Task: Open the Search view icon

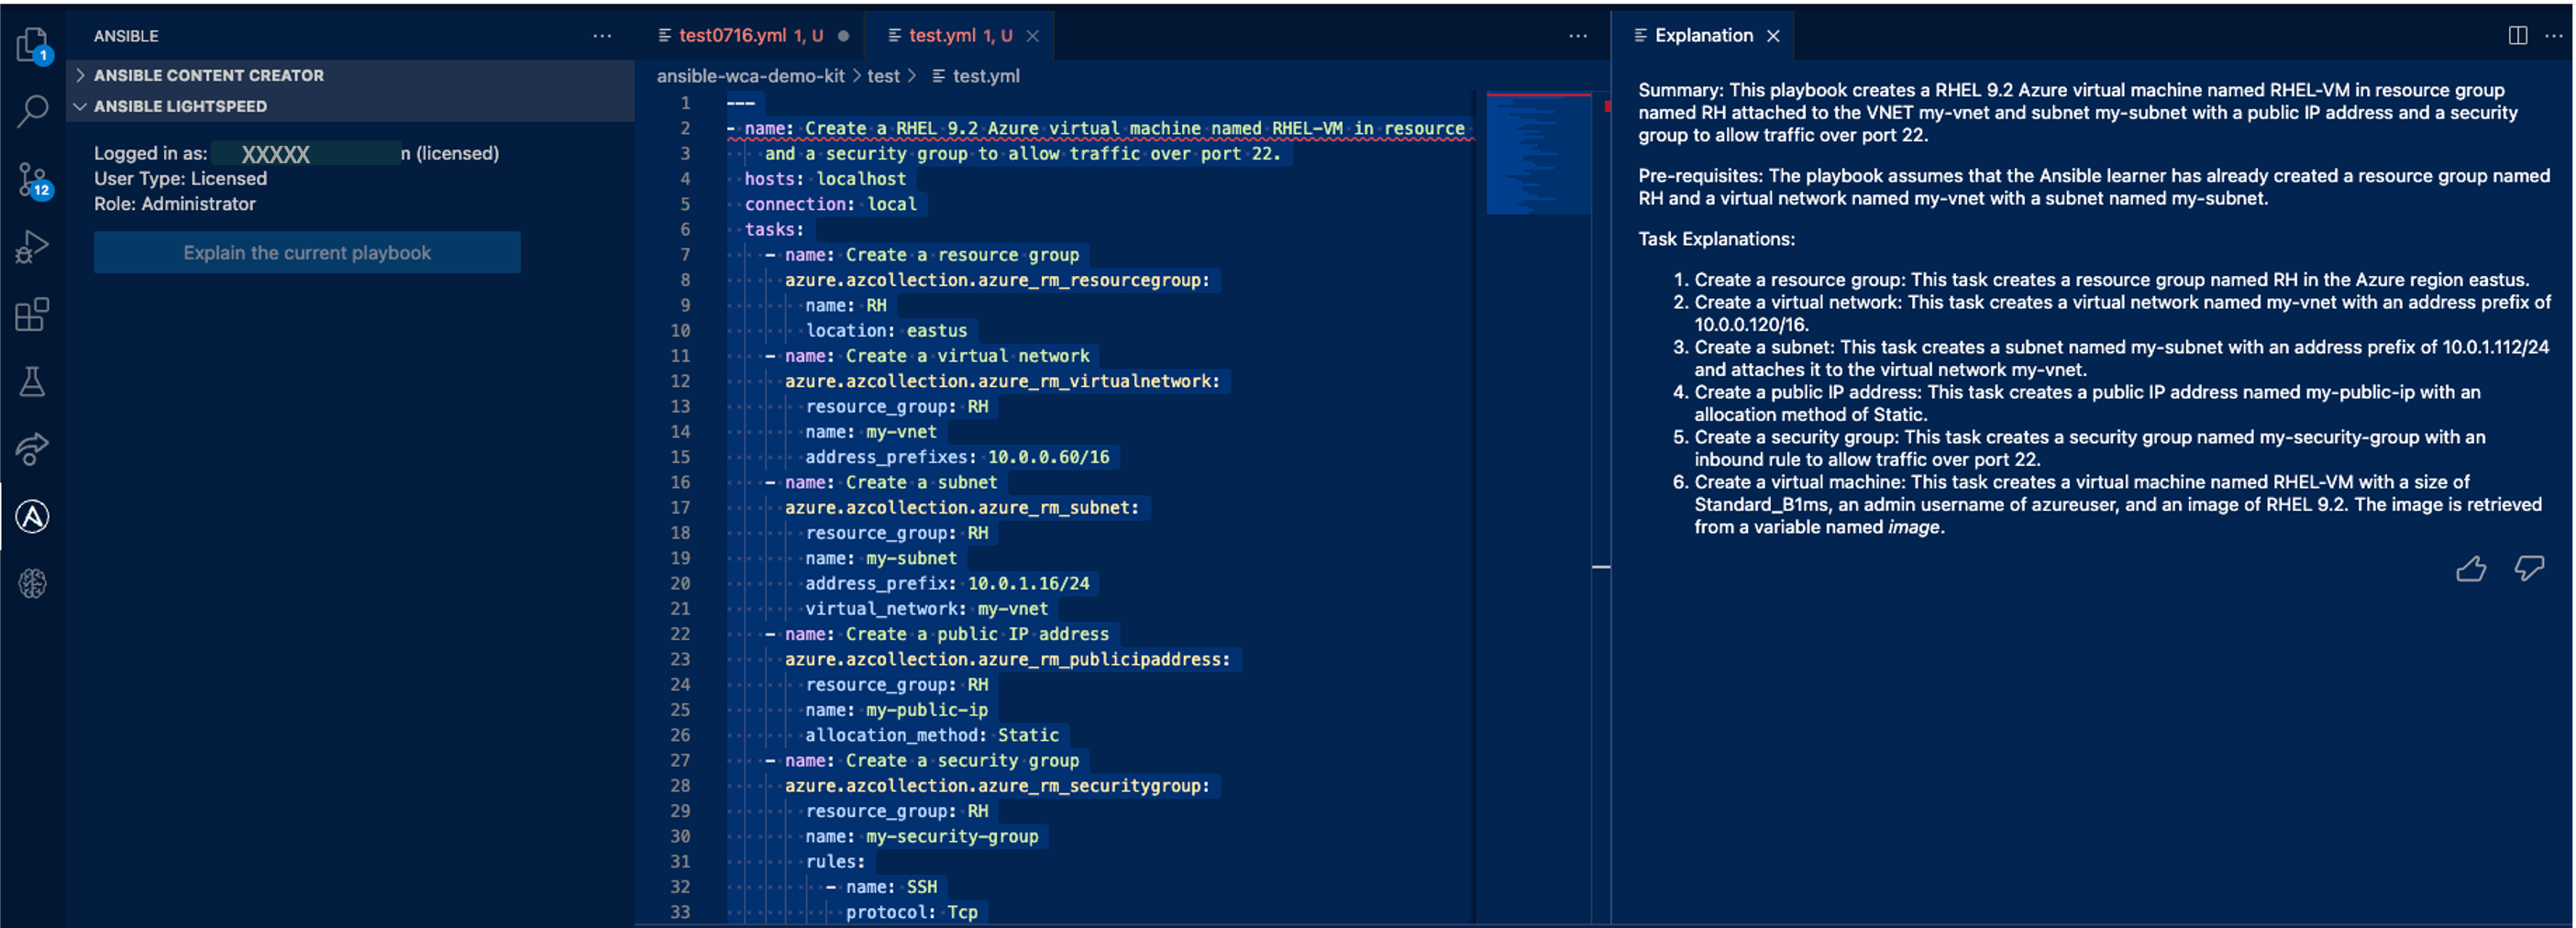Action: point(32,111)
